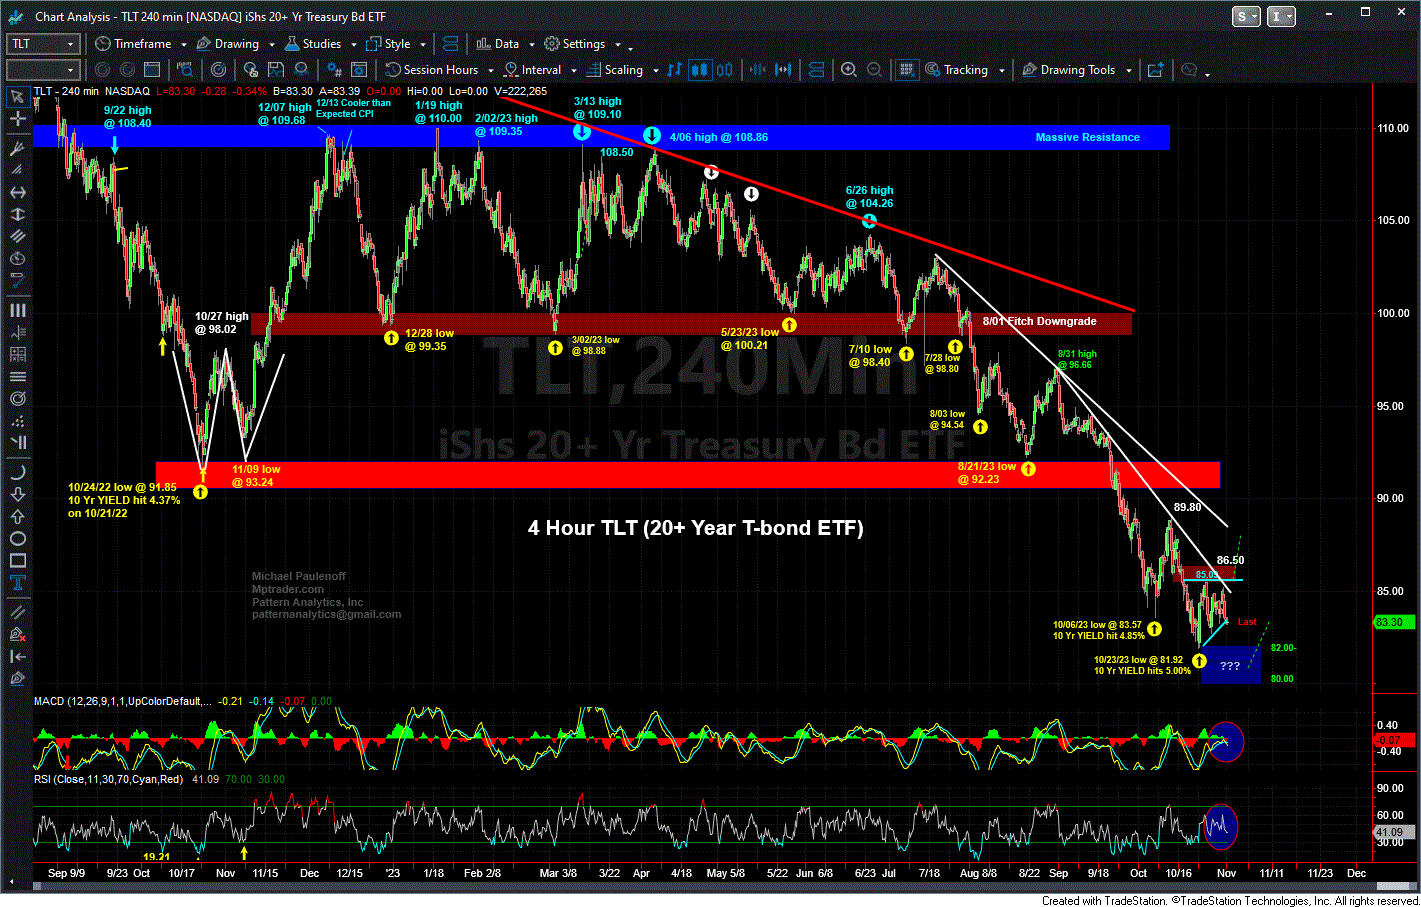1421x907 pixels.
Task: Select the pointer tool in the drawing sidebar
Action: click(17, 97)
